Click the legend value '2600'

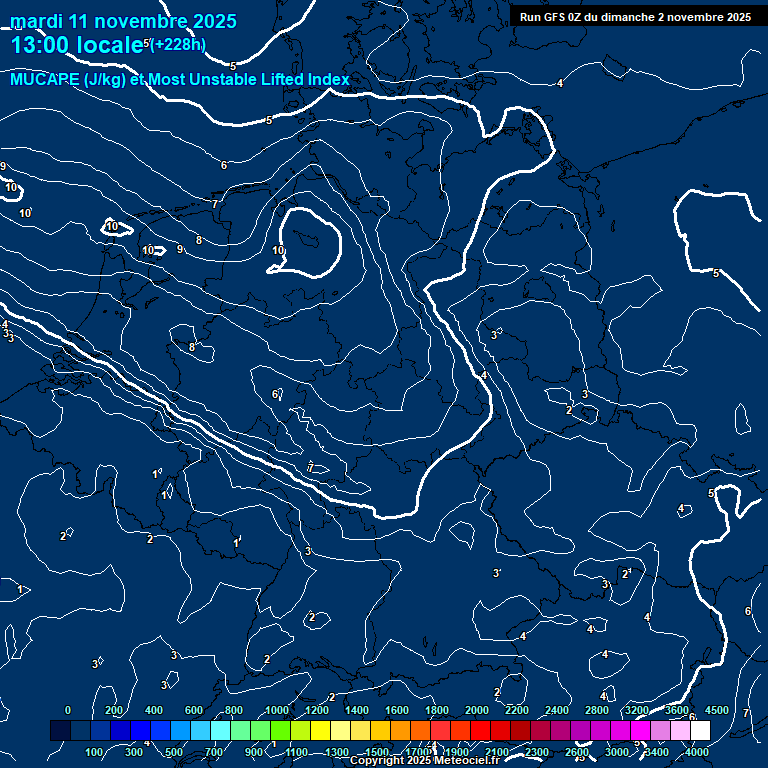pos(577,752)
